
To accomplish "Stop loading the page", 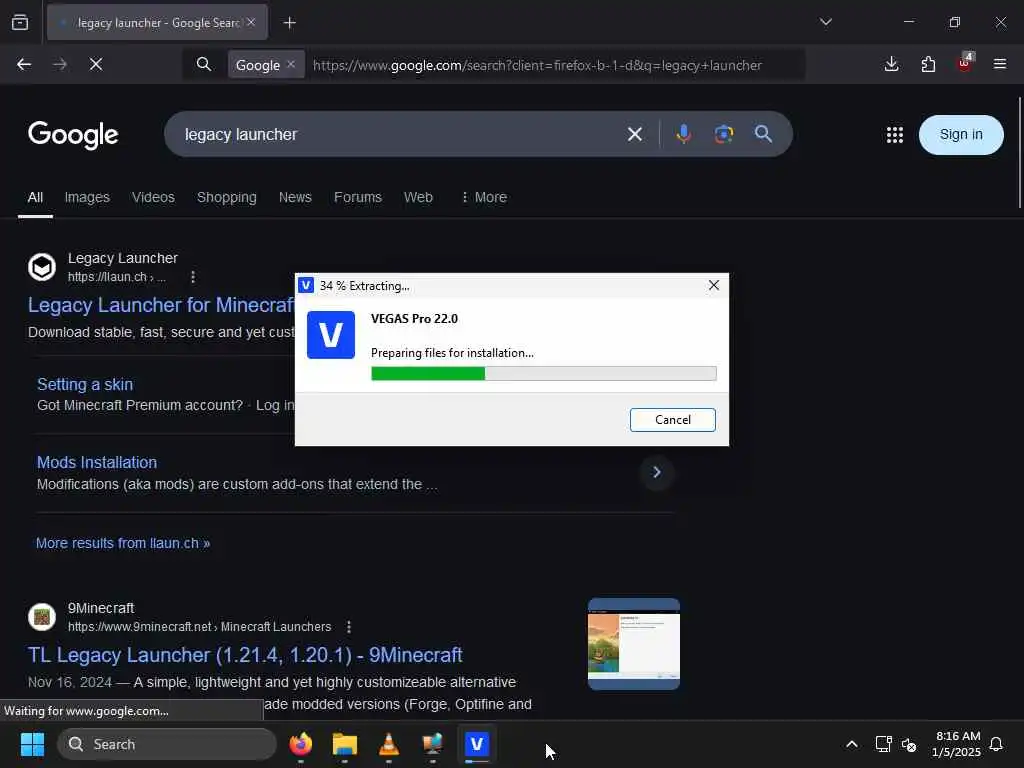I will click(x=96, y=64).
